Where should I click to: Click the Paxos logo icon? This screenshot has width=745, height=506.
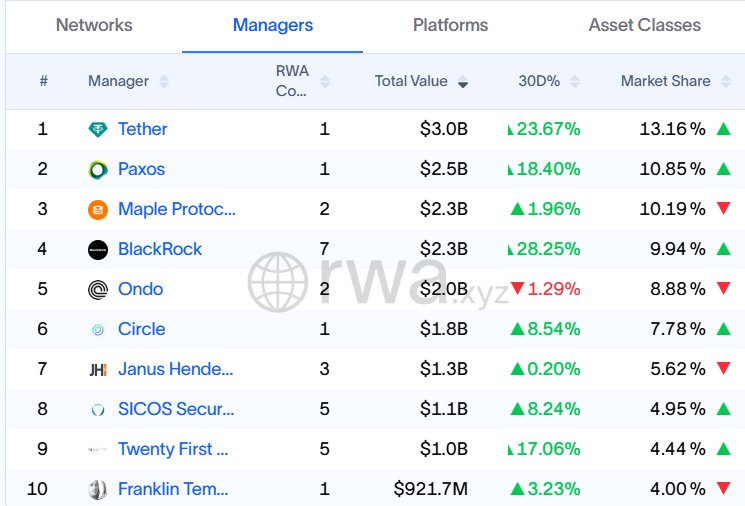(x=98, y=169)
